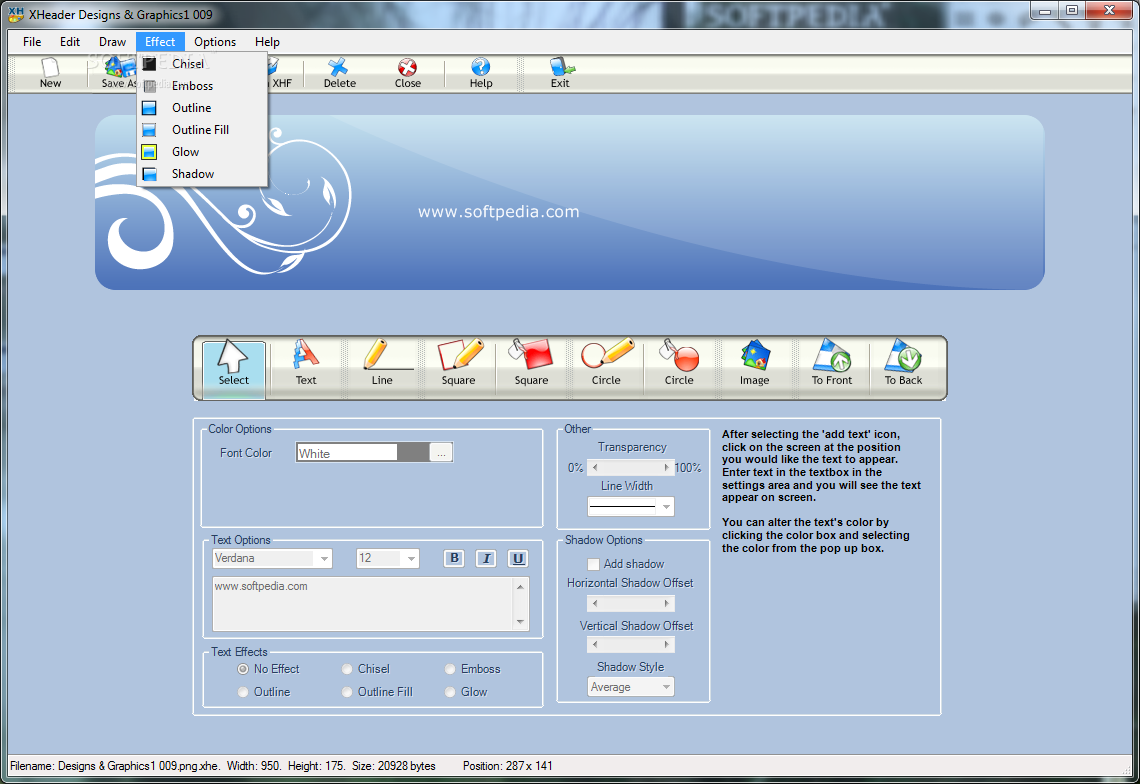Select the filled Circle bucket tool
This screenshot has width=1140, height=784.
[x=679, y=364]
